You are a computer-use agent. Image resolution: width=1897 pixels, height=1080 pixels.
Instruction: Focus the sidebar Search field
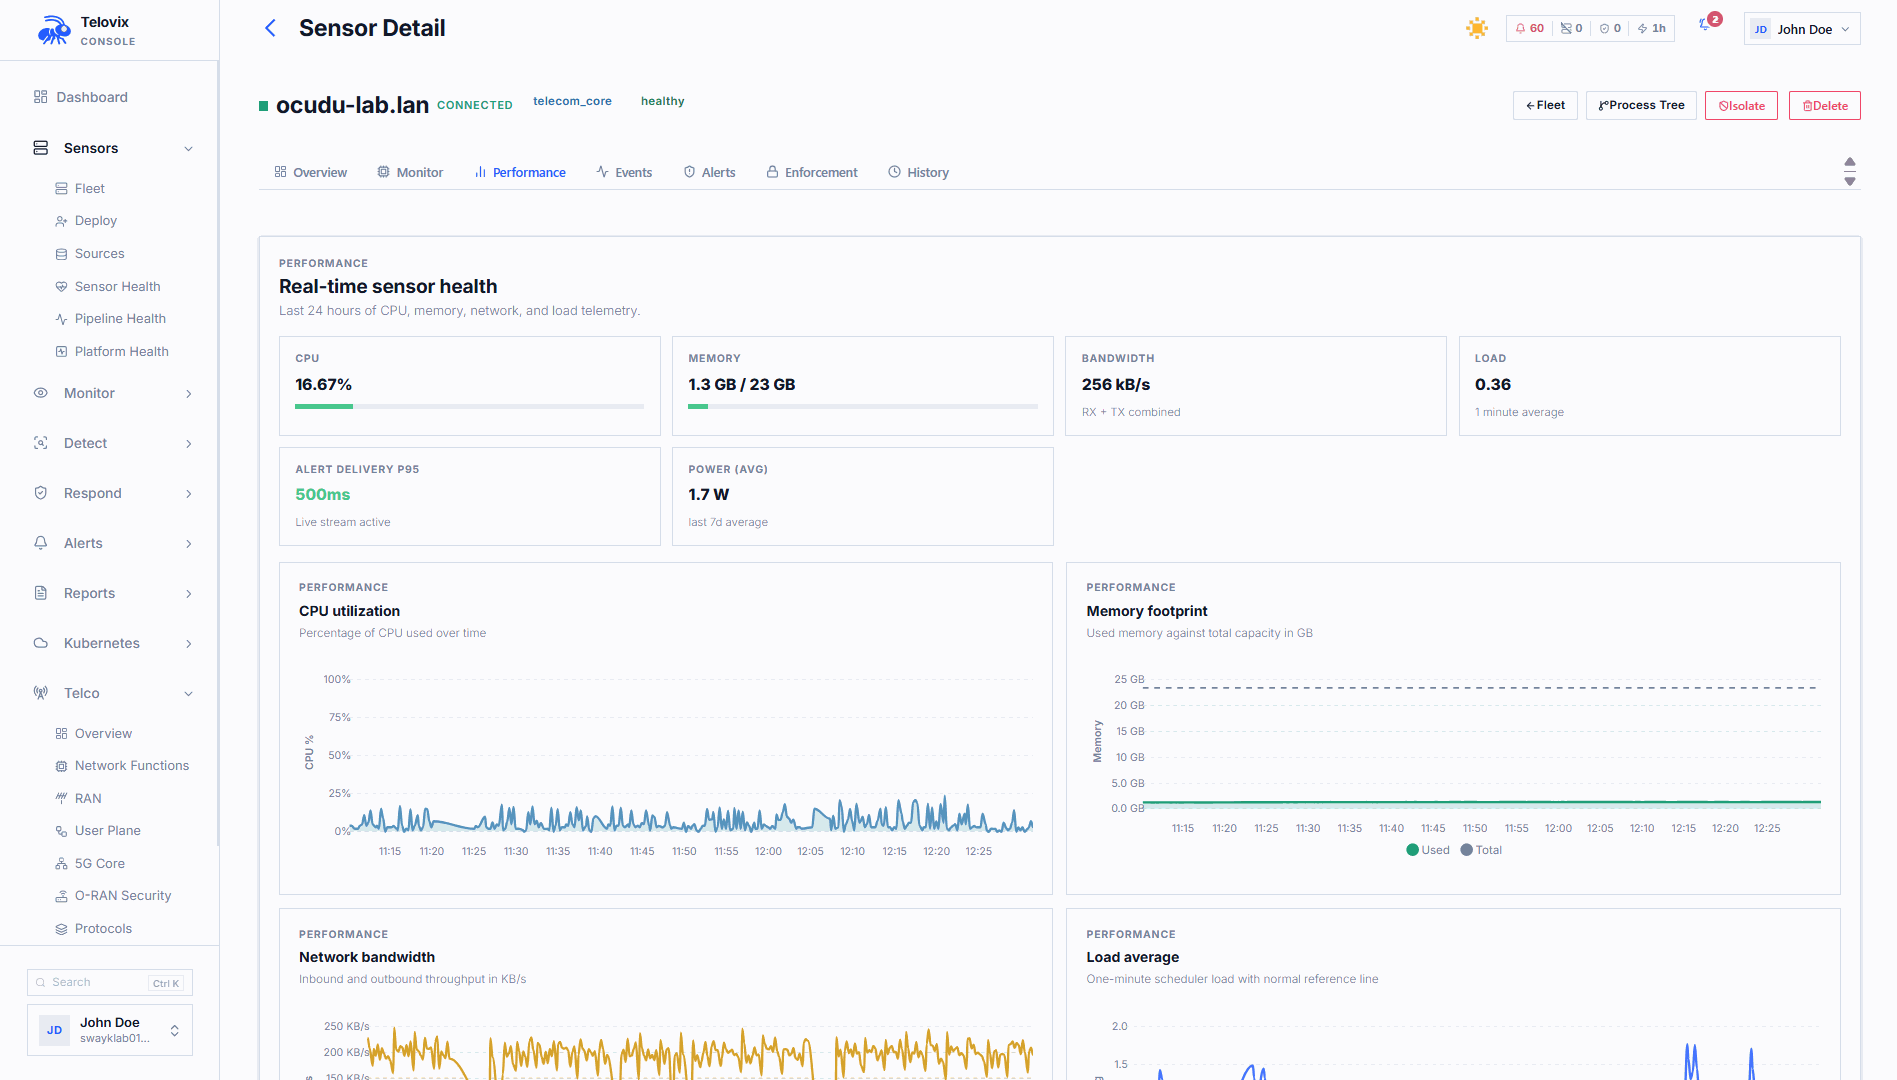110,982
